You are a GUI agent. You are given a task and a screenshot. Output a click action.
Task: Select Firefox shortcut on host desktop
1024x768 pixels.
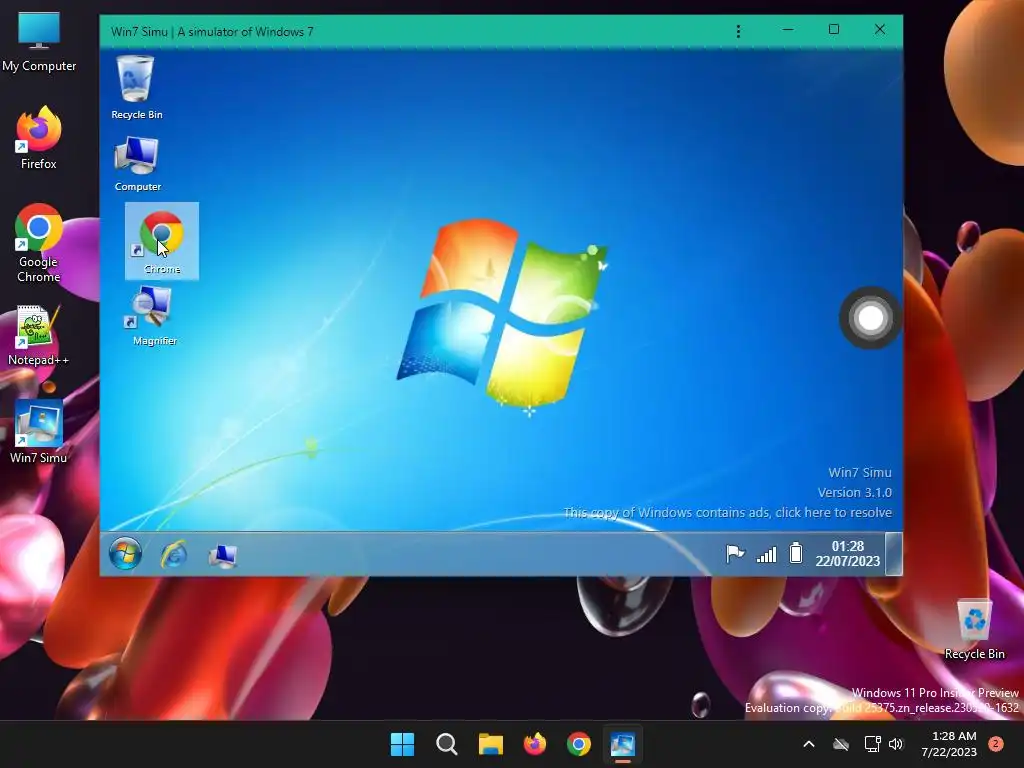(39, 138)
